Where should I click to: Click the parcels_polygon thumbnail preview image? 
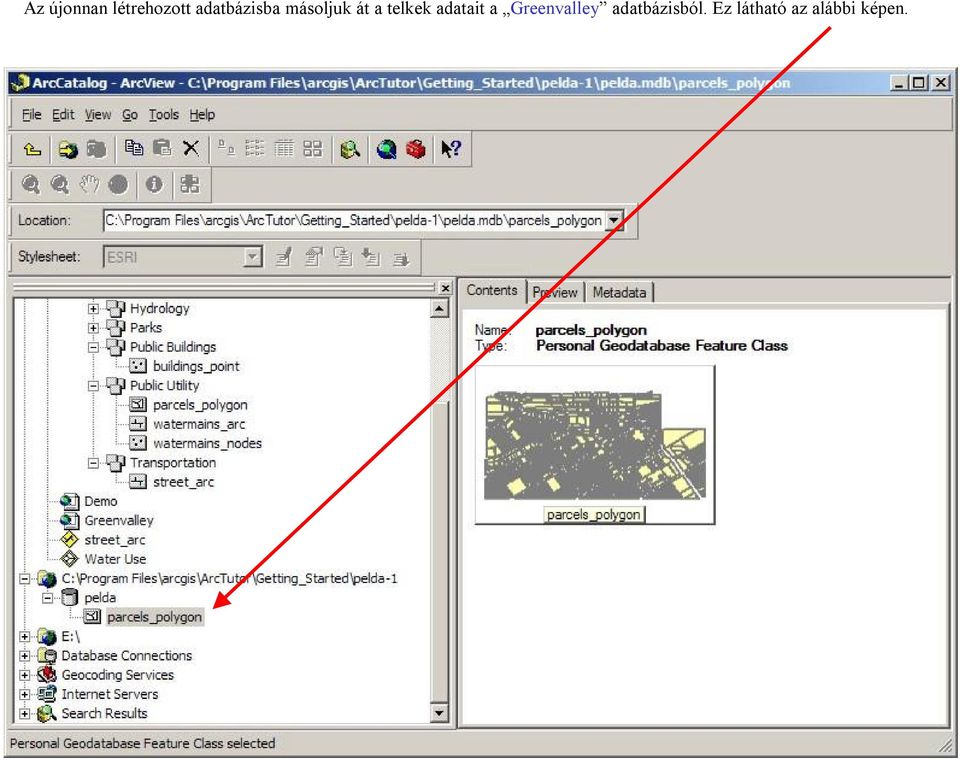[x=594, y=445]
